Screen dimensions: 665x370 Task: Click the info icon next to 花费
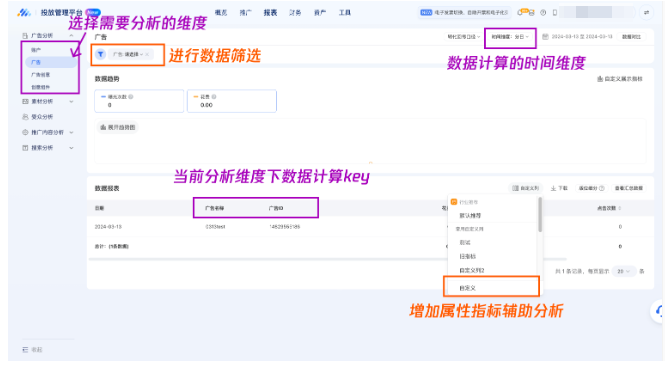pos(214,97)
